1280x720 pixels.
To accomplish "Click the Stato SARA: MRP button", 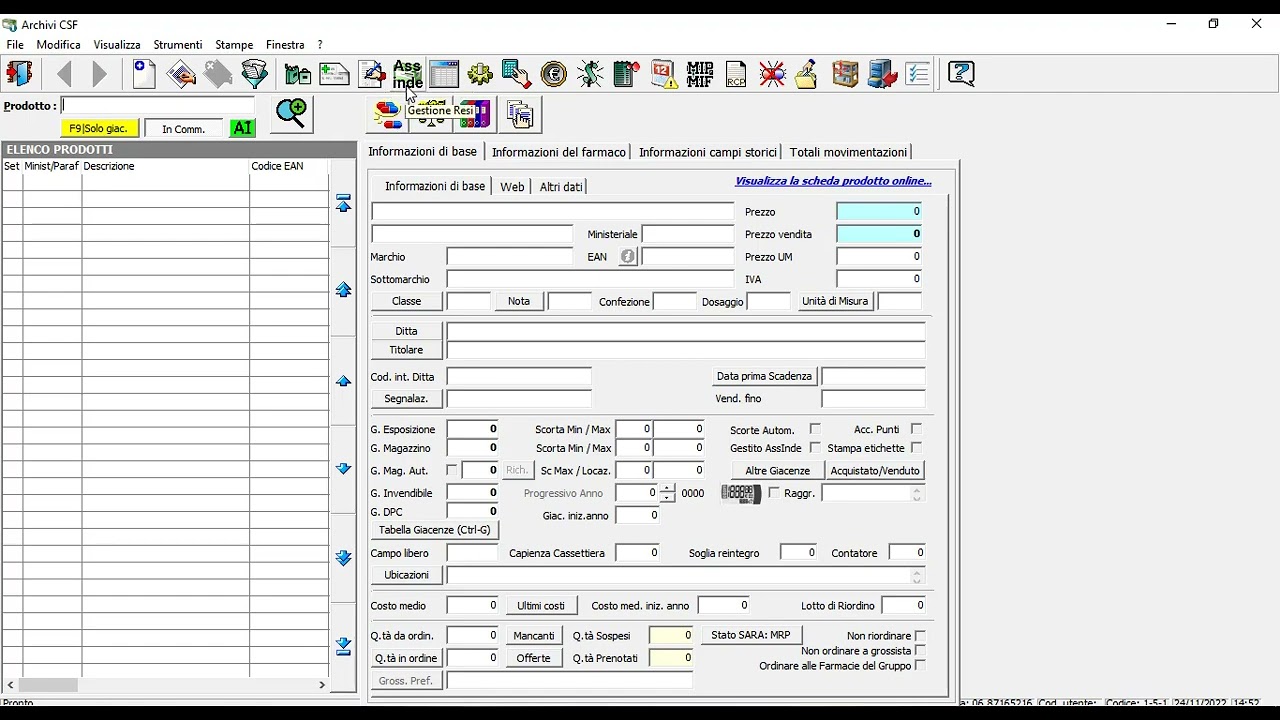I will point(751,635).
